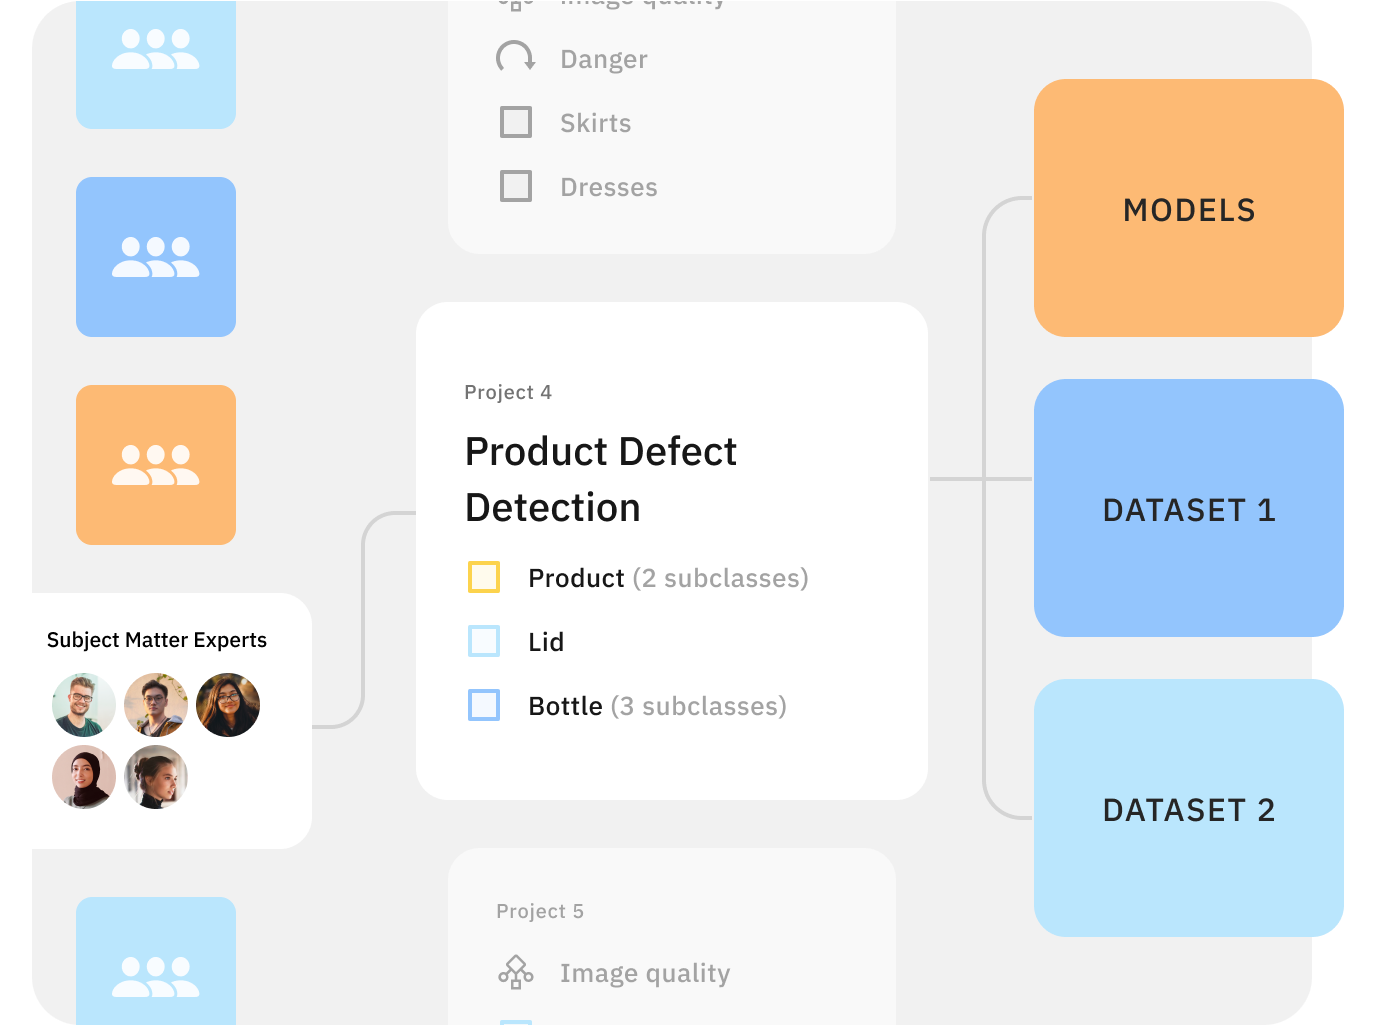The image size is (1400, 1025).
Task: Toggle the Lid class checkbox
Action: pos(484,641)
